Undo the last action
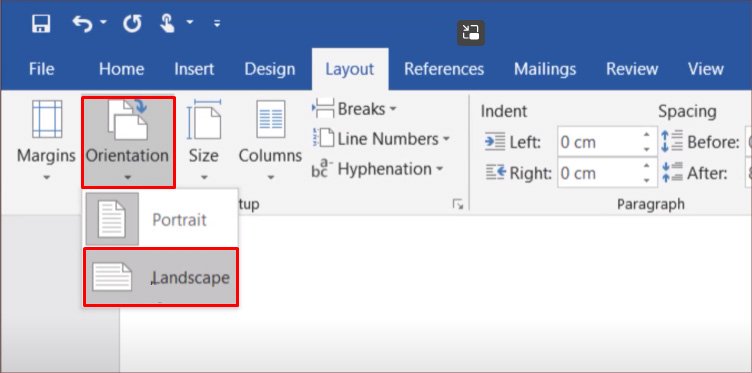 (82, 23)
